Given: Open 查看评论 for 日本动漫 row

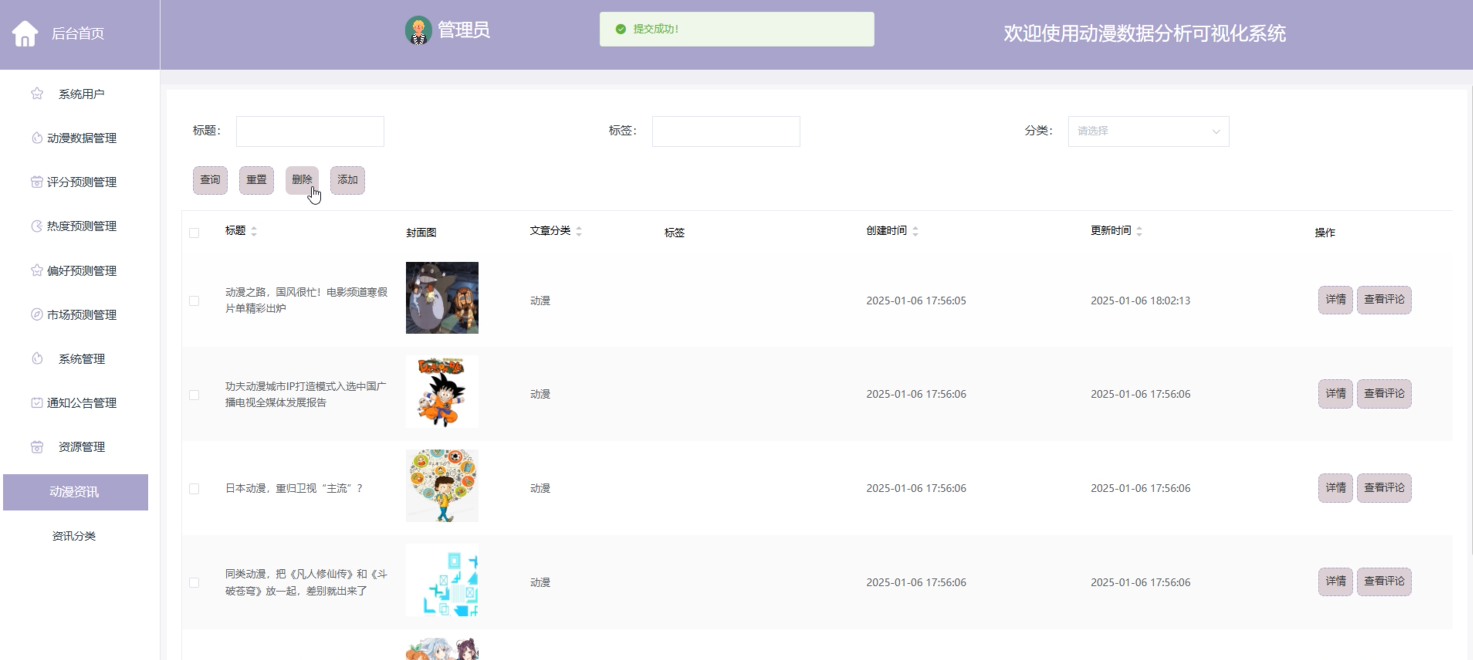Looking at the screenshot, I should point(1384,488).
